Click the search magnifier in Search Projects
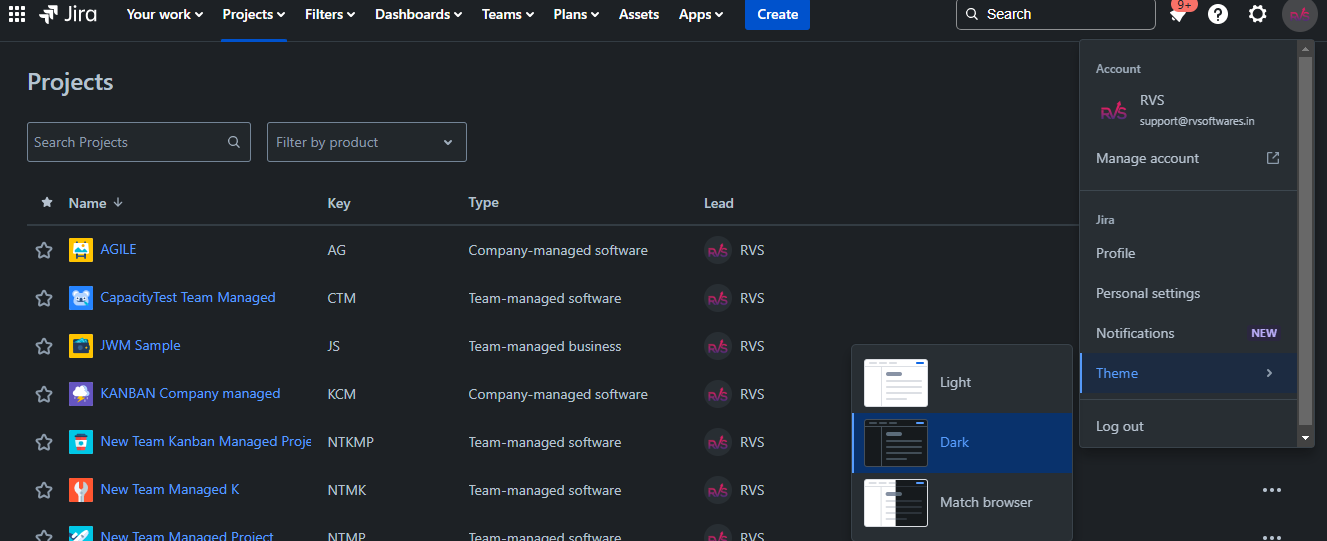The width and height of the screenshot is (1327, 541). (234, 142)
